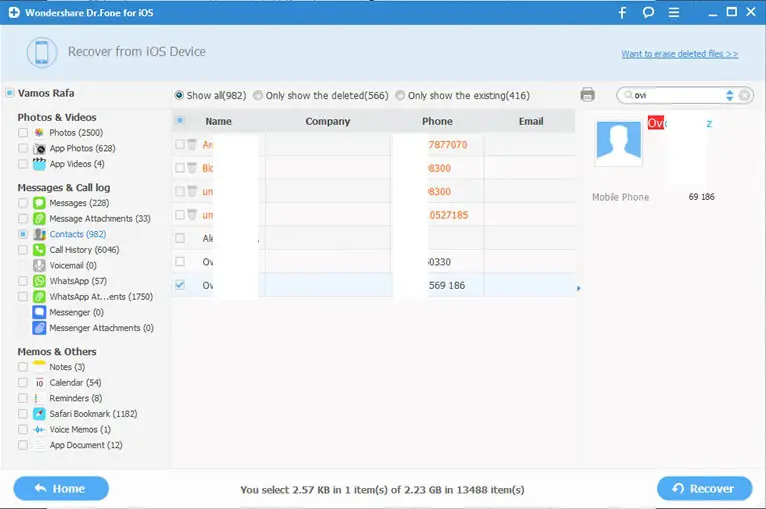Click the 8300 phone number in Bl row
766x509 pixels.
(x=439, y=168)
